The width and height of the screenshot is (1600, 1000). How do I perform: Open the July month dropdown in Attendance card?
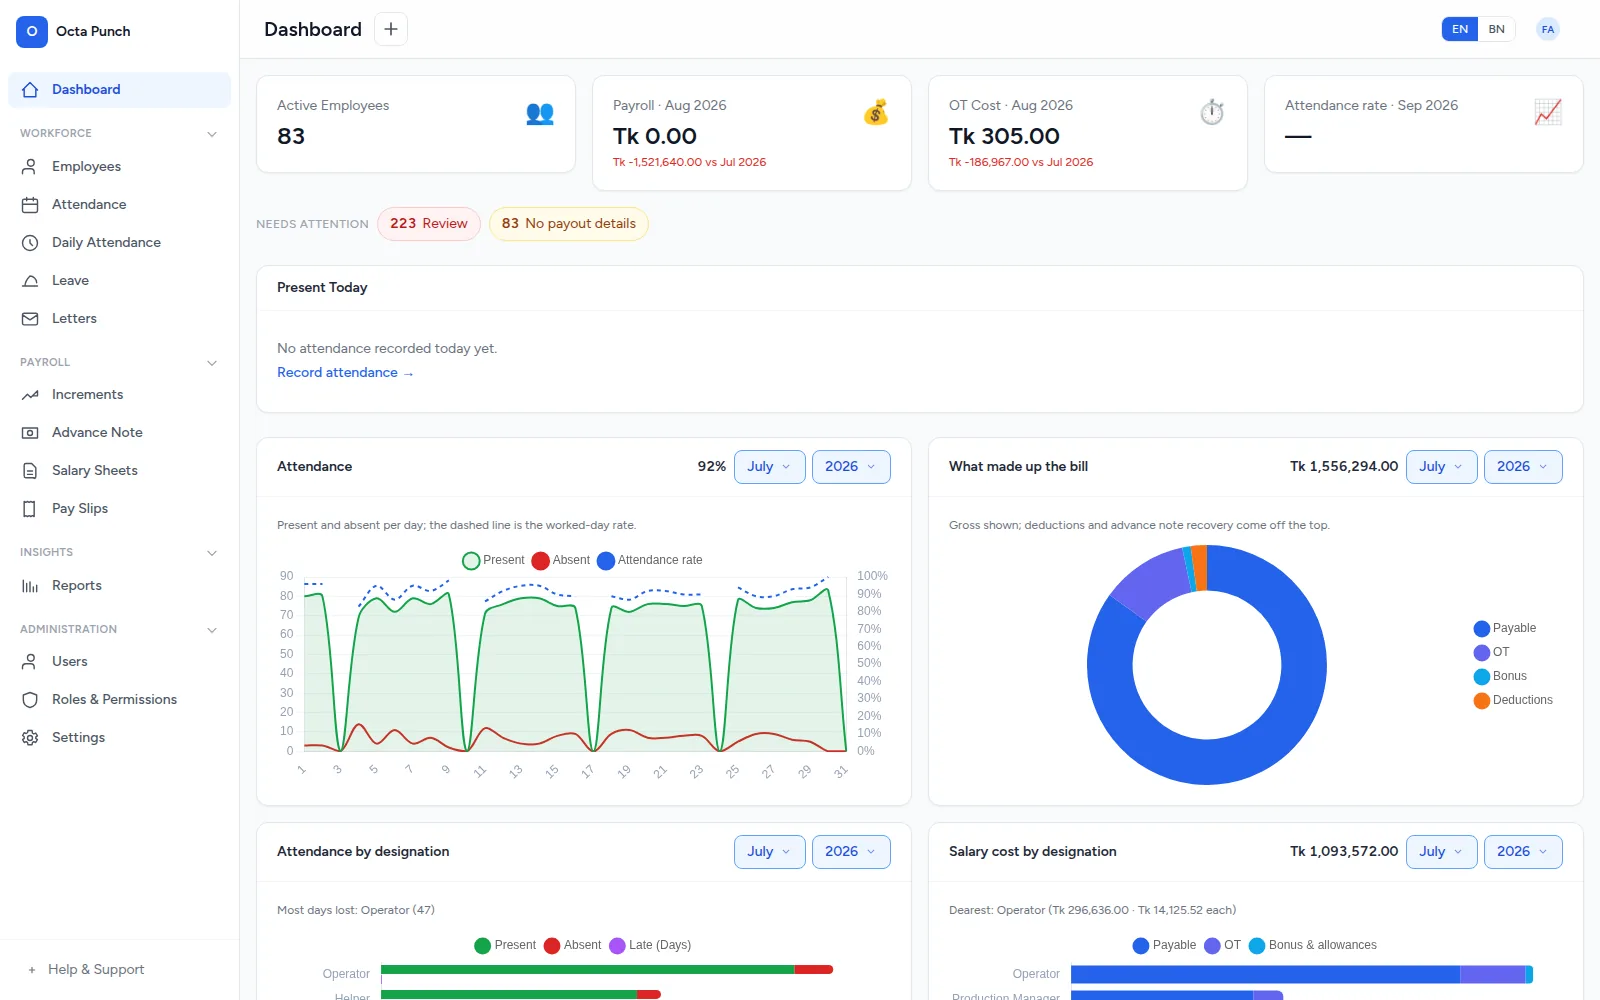(x=770, y=467)
